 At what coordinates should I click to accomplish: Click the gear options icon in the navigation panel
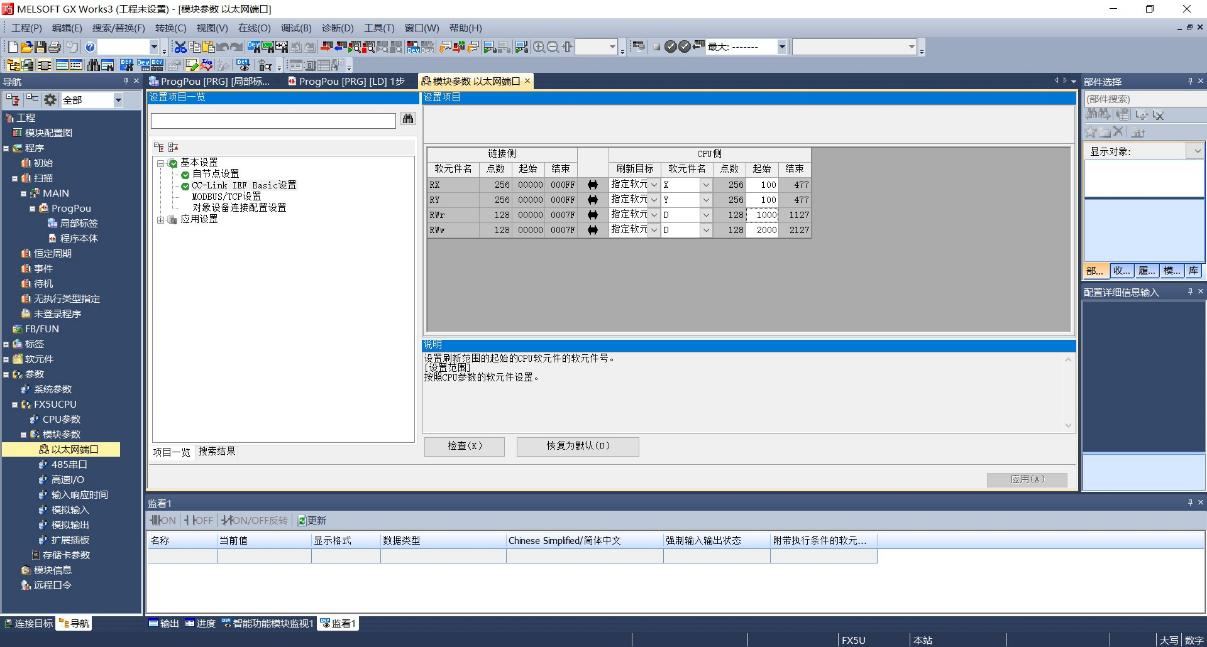[x=49, y=99]
